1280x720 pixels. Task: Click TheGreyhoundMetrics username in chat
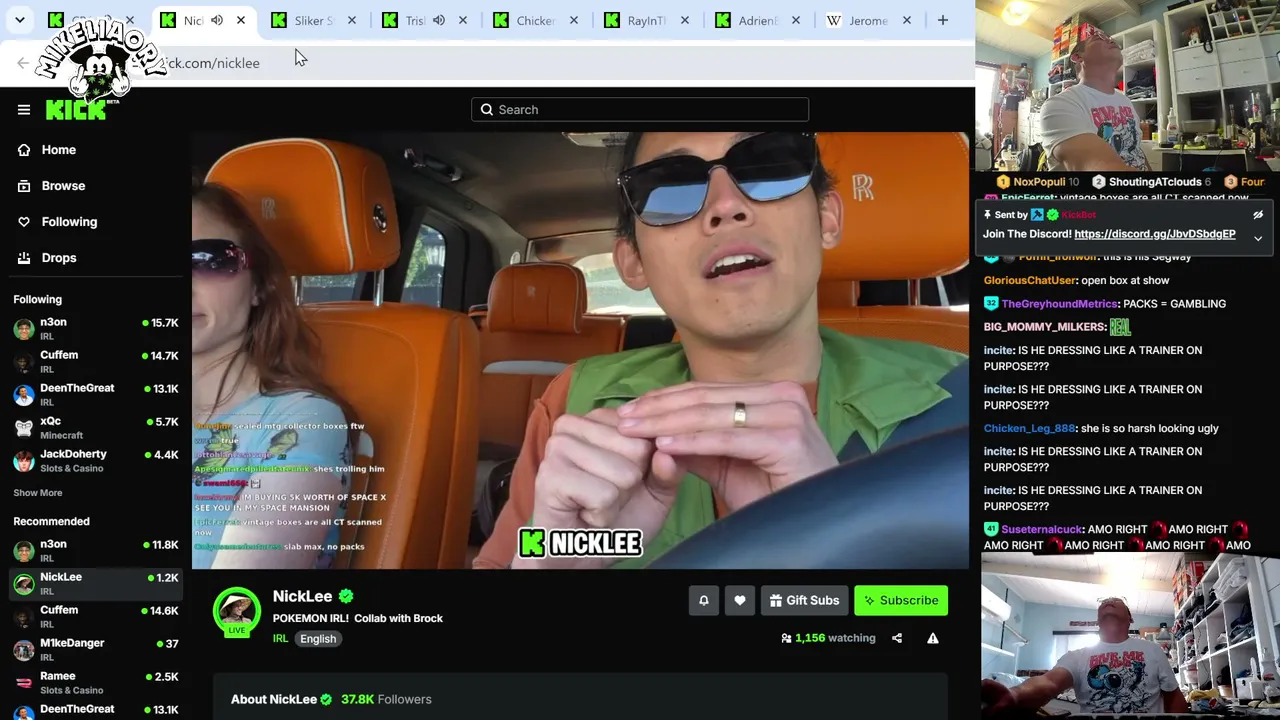(x=1060, y=304)
